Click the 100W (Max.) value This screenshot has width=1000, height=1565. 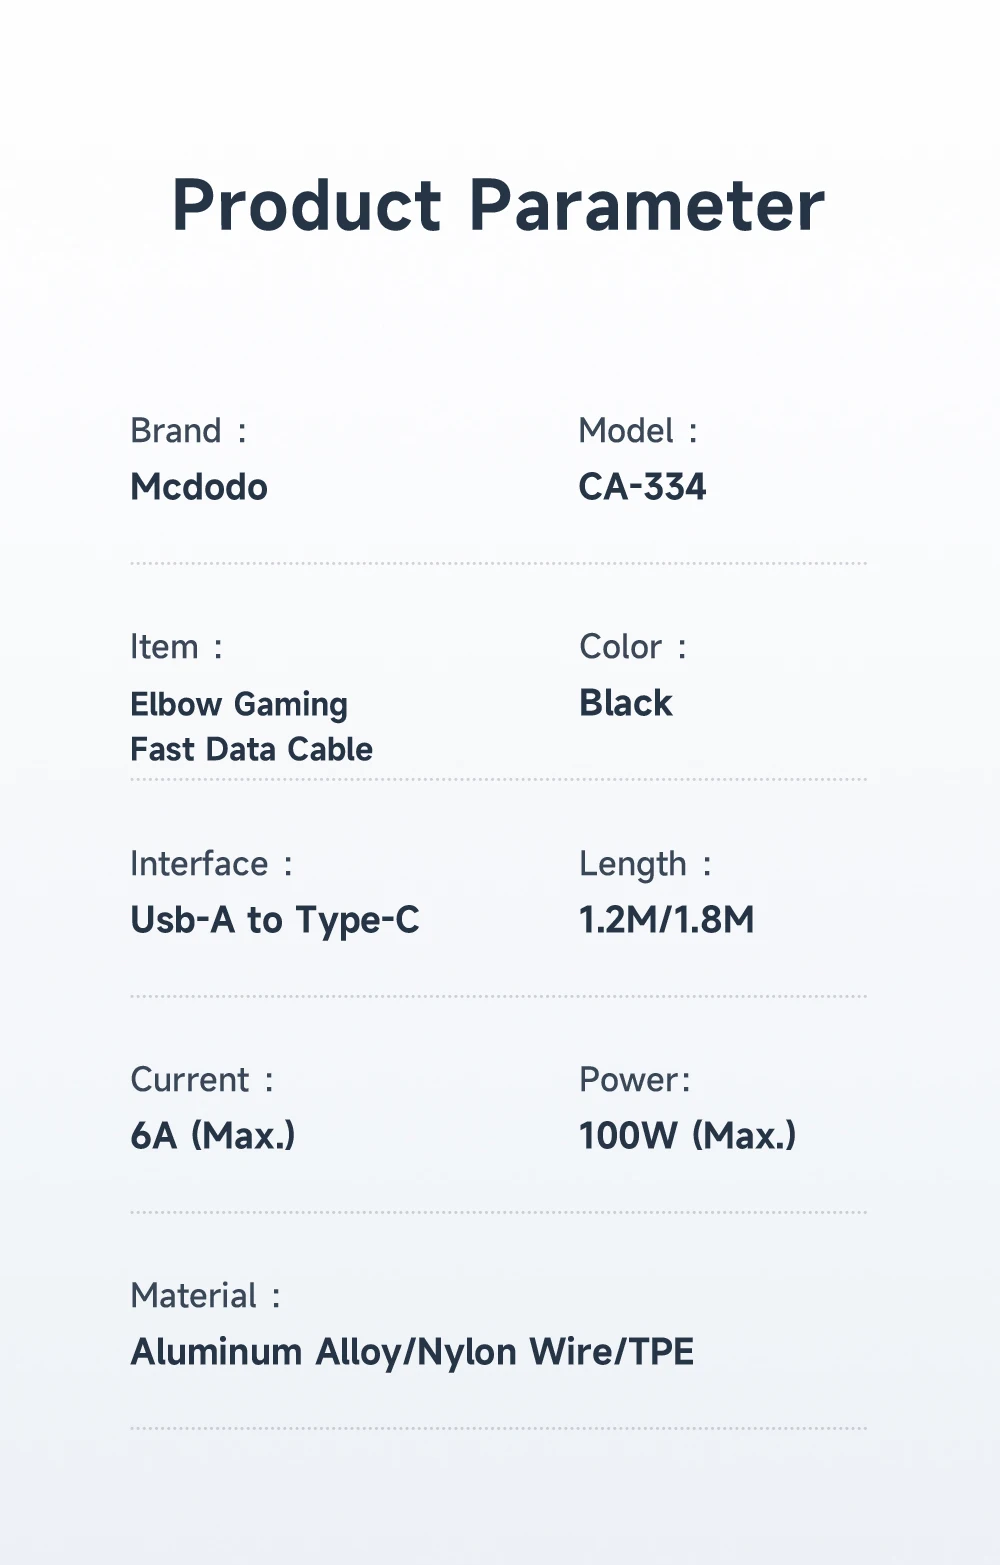pyautogui.click(x=688, y=1136)
